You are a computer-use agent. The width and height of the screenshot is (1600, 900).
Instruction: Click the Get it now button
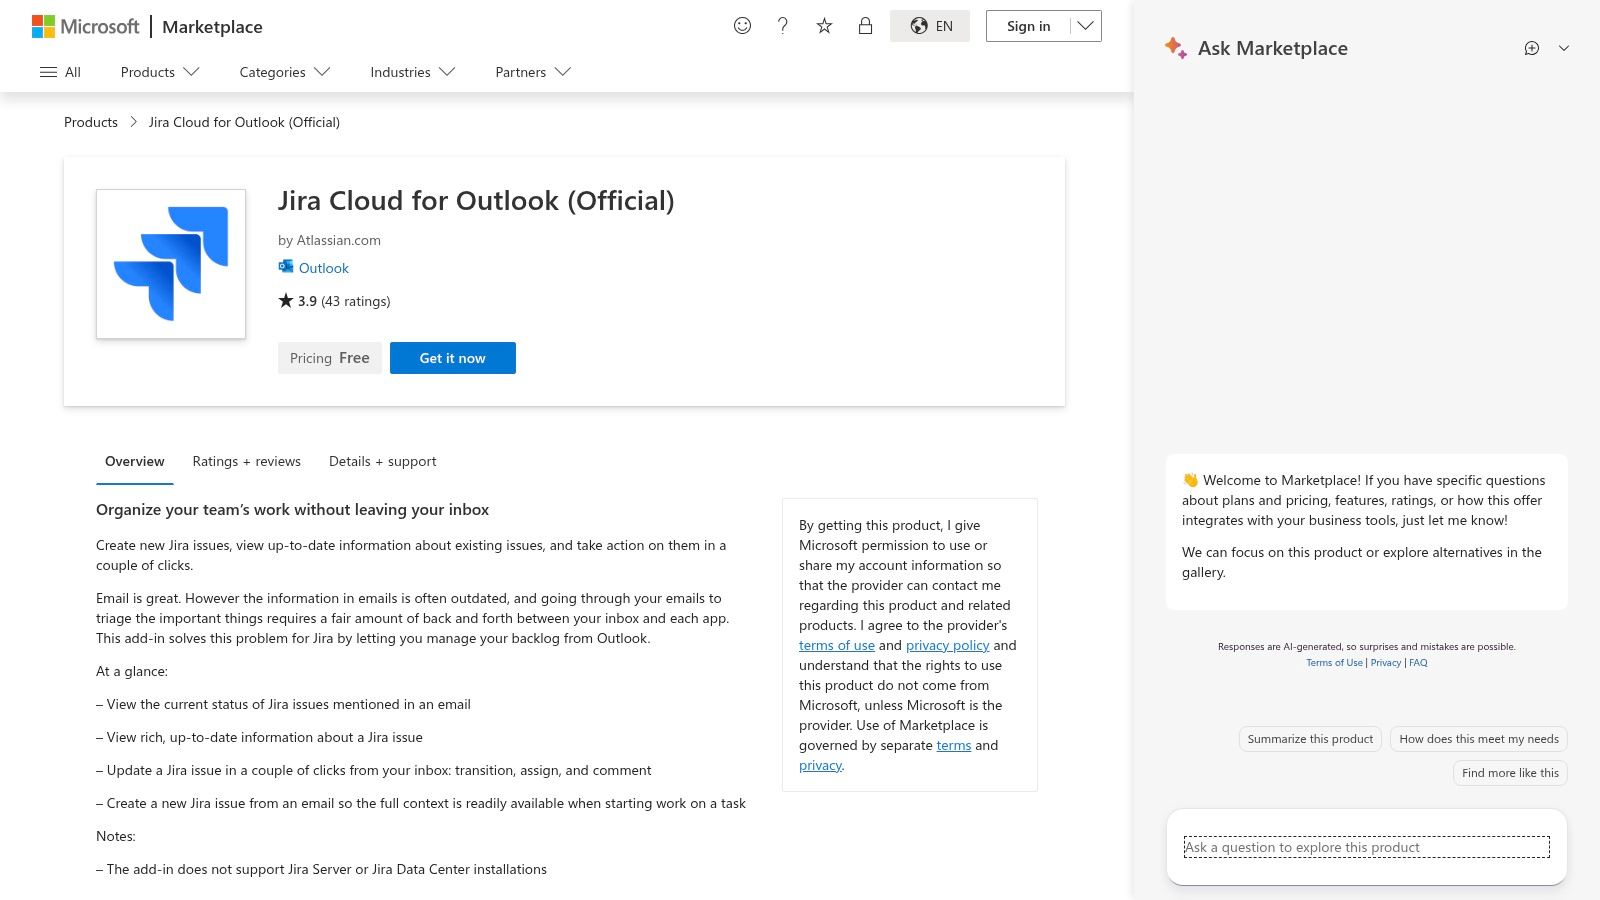click(453, 358)
